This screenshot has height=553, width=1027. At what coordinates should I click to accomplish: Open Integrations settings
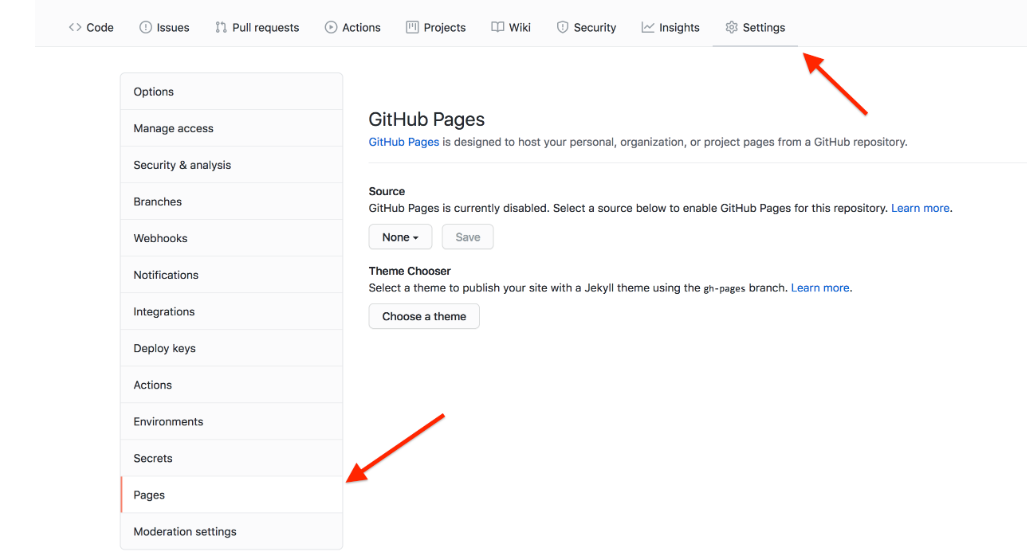(x=231, y=312)
